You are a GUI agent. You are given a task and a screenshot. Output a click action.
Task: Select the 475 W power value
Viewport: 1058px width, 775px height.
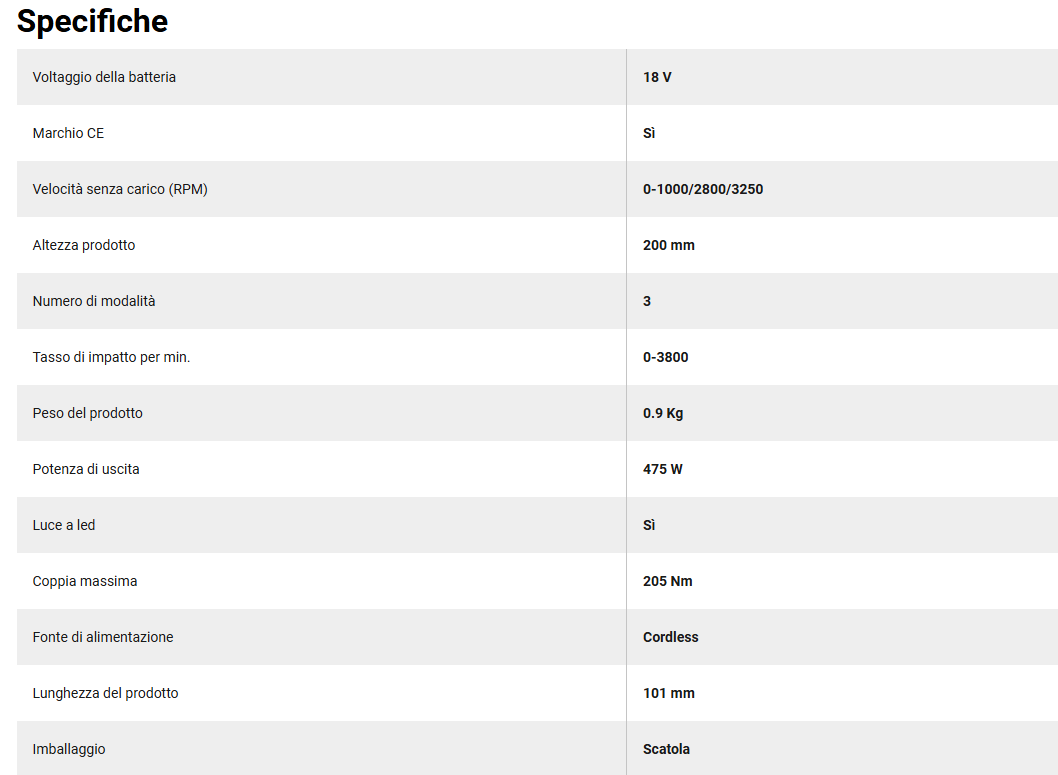pos(663,469)
